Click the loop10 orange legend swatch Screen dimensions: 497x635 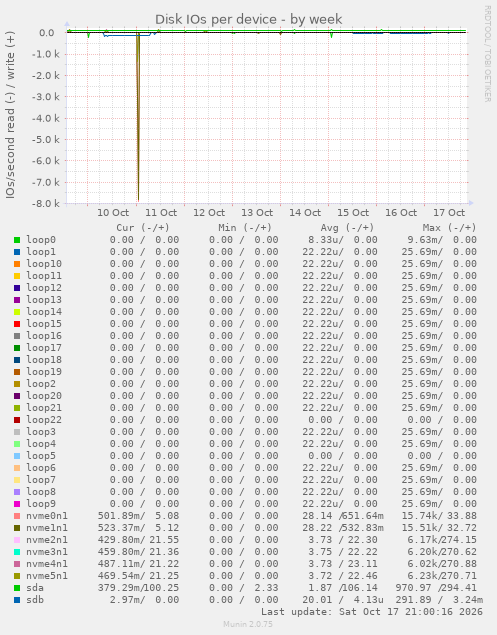click(17, 264)
